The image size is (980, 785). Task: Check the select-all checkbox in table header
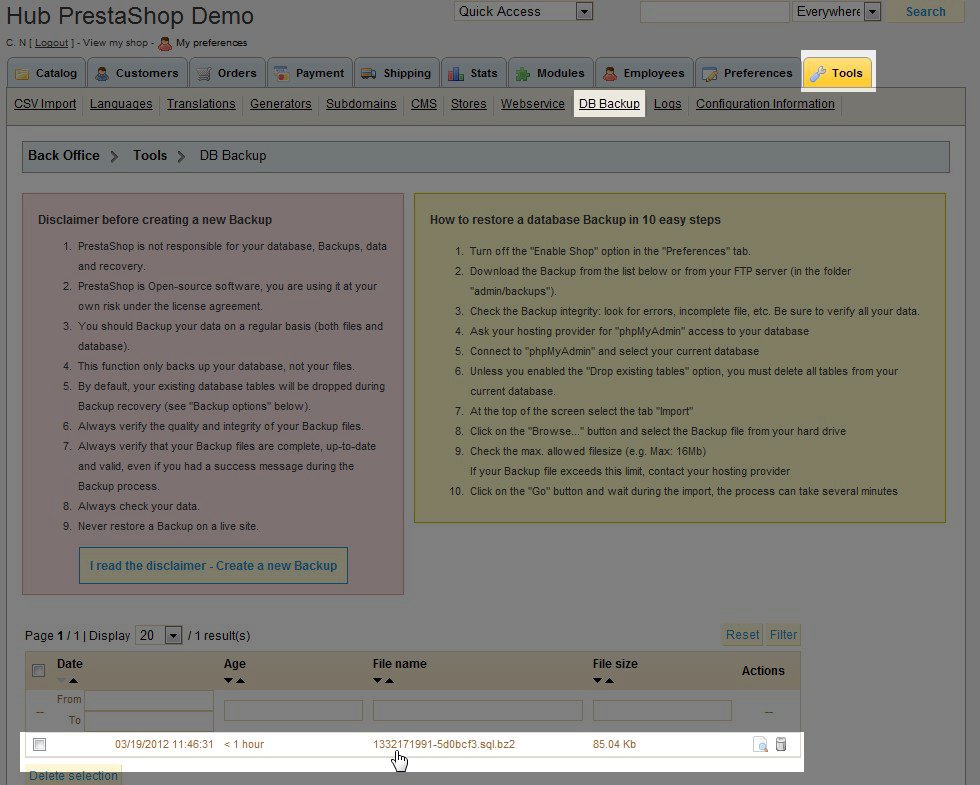[39, 670]
